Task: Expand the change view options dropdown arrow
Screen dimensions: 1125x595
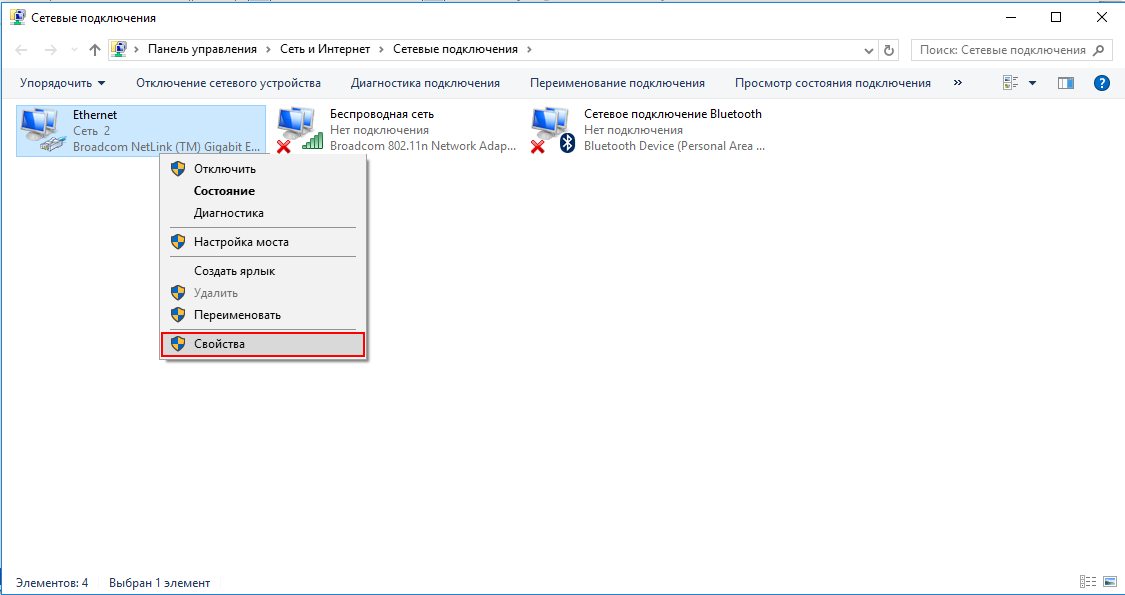Action: [1032, 83]
